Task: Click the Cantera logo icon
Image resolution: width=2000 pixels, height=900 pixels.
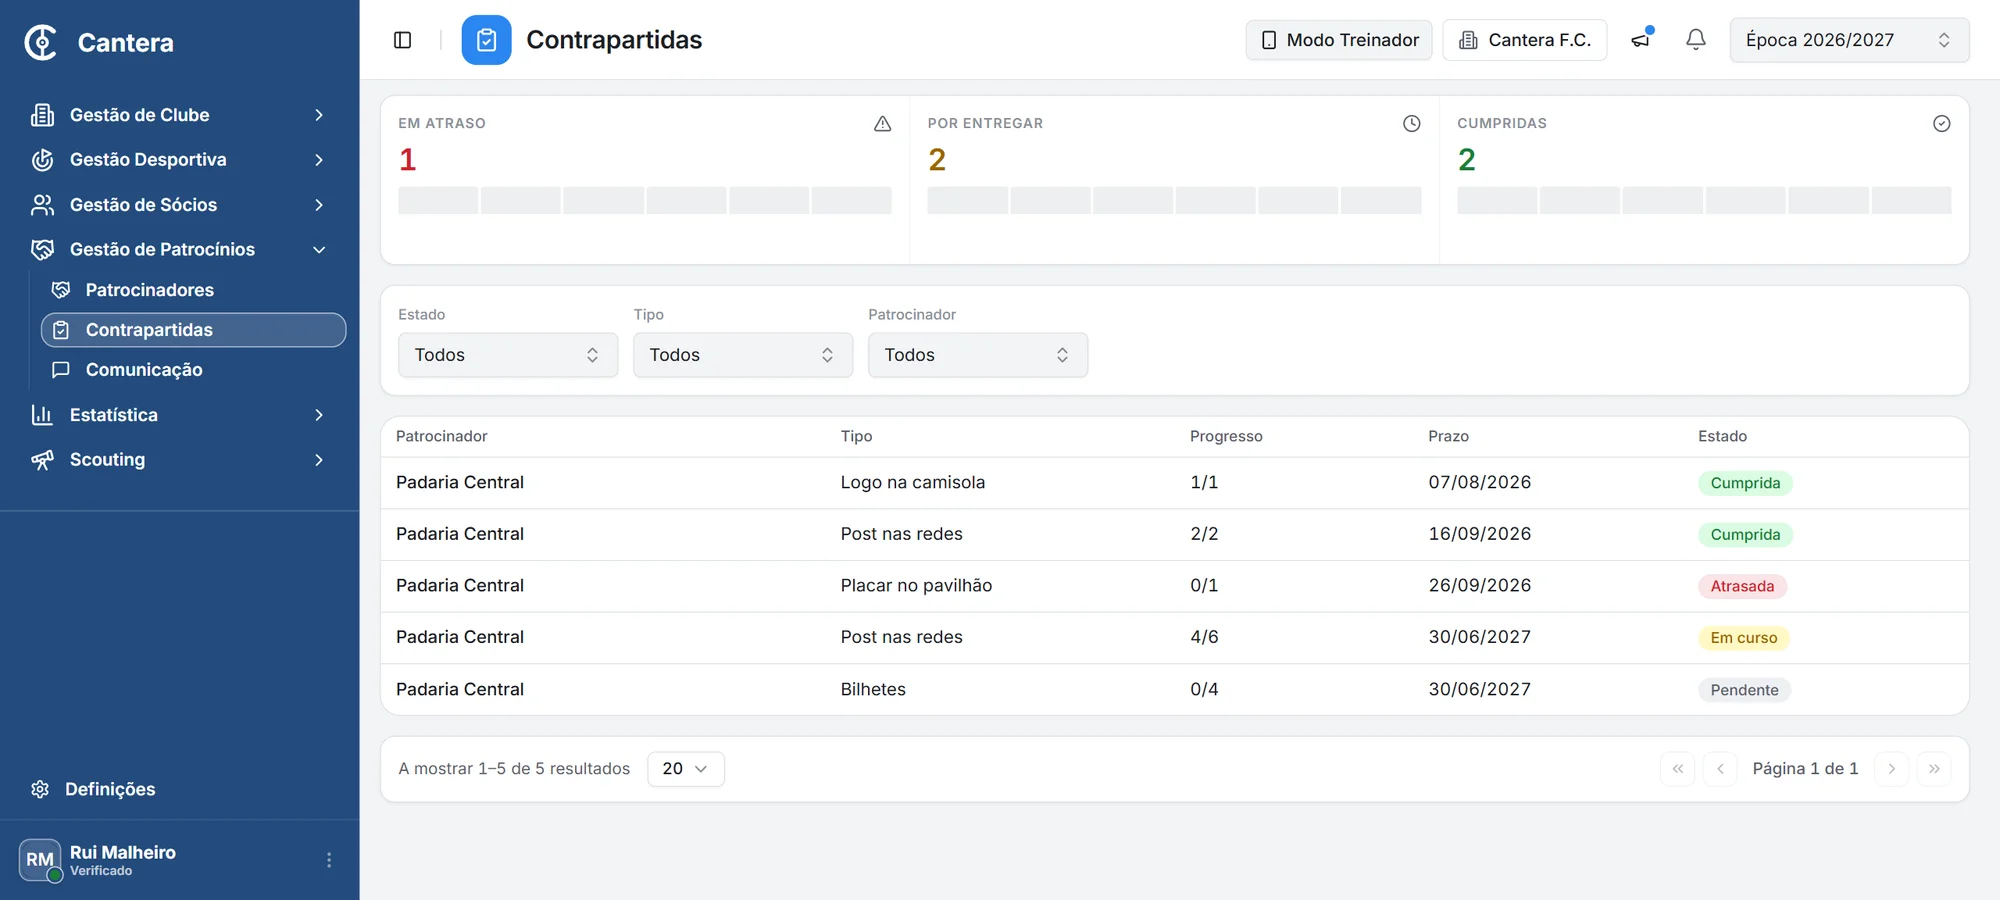Action: 41,42
